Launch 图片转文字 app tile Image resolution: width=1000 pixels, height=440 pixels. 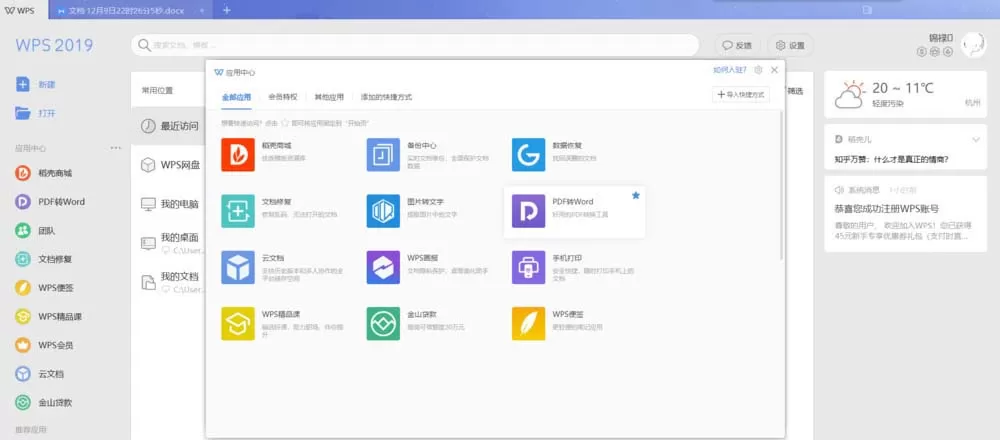(x=426, y=211)
